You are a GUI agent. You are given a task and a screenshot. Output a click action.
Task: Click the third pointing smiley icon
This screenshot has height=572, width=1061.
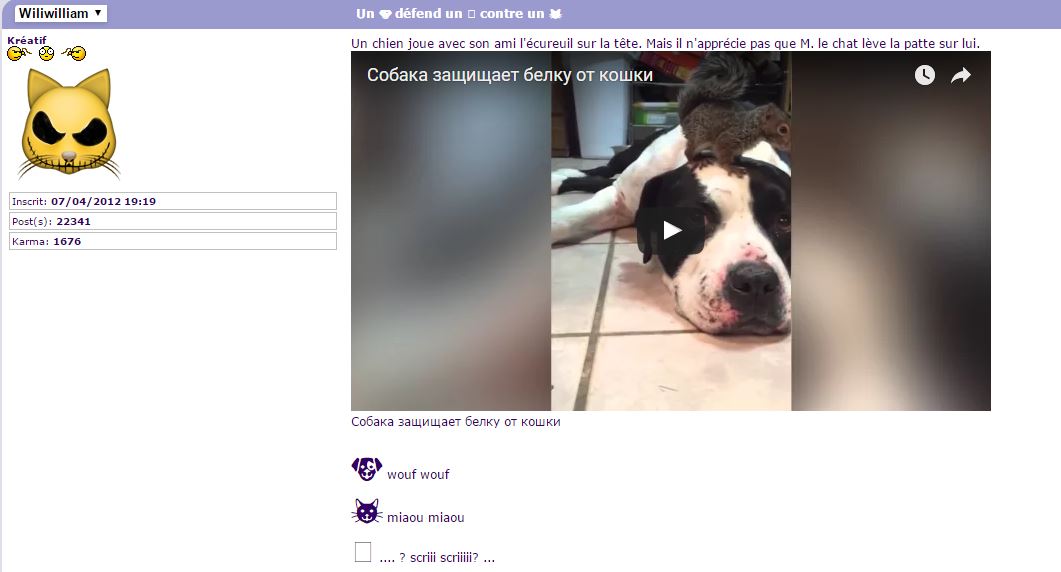[74, 53]
